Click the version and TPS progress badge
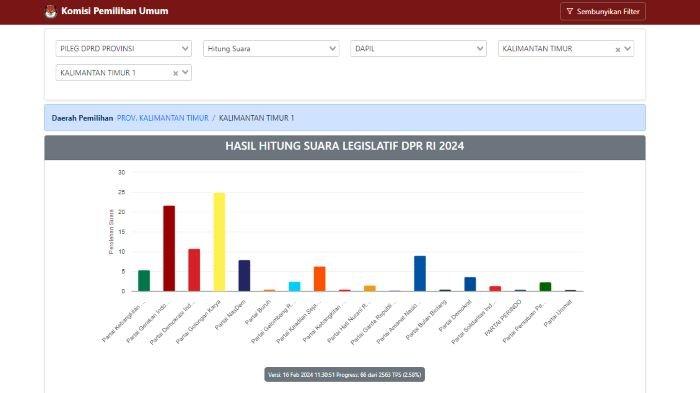Screen dimensions: 700x393 coord(345,375)
